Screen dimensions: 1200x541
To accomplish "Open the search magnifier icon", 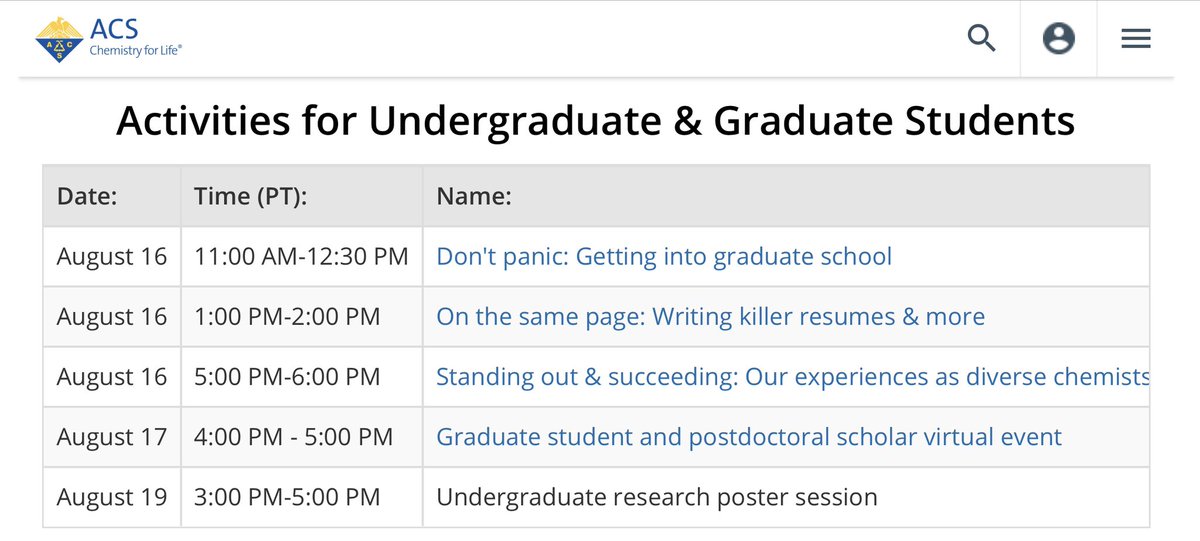I will (x=982, y=39).
